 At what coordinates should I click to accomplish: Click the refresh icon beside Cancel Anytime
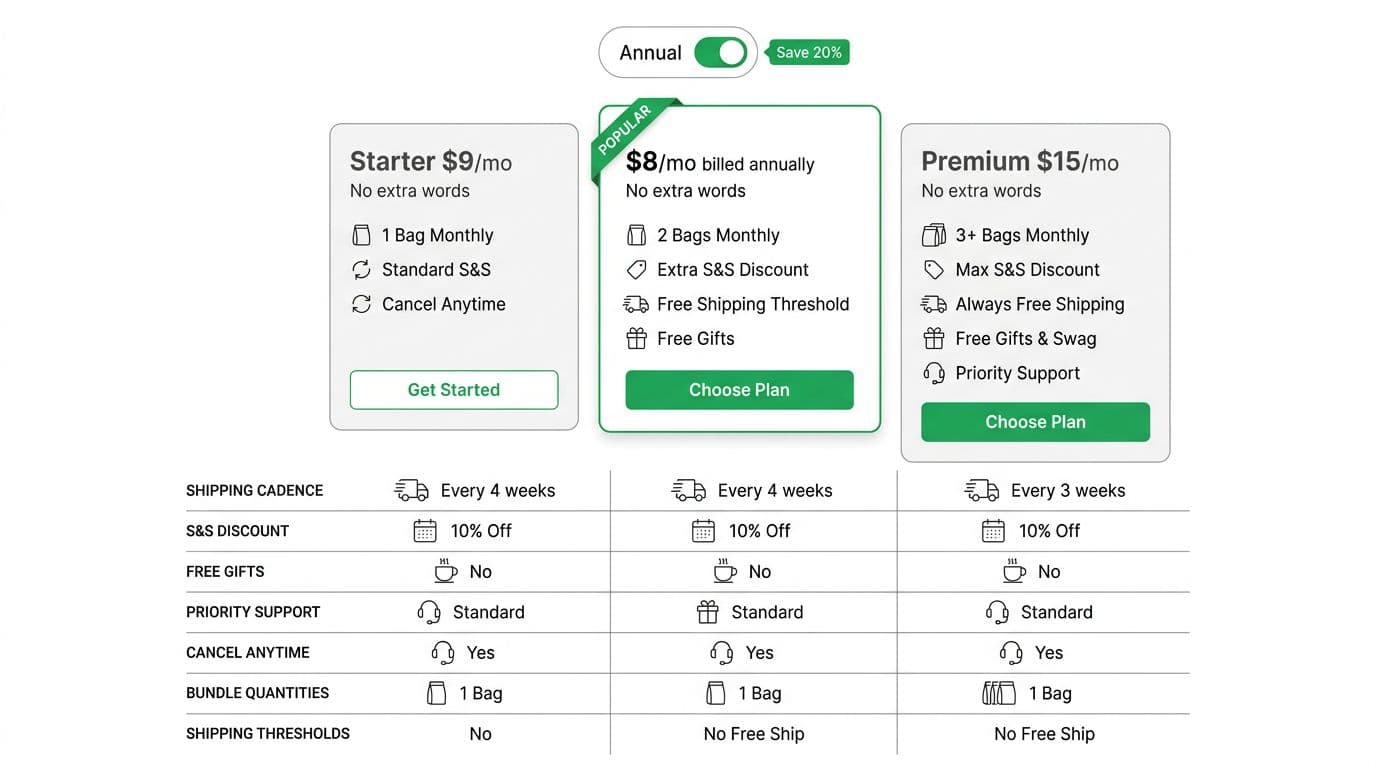click(x=361, y=304)
